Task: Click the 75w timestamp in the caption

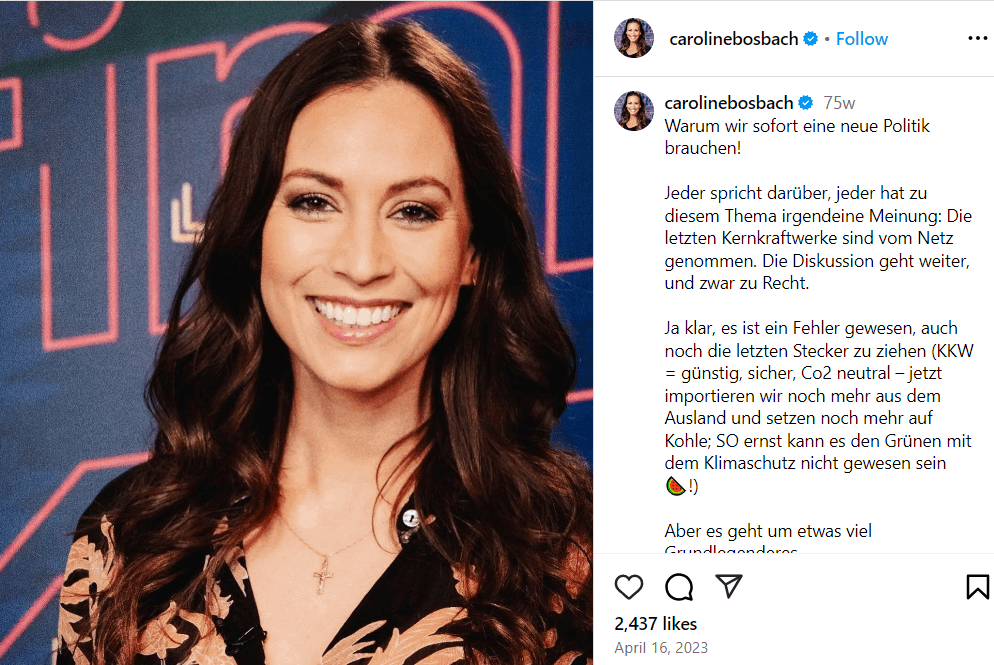Action: tap(839, 103)
